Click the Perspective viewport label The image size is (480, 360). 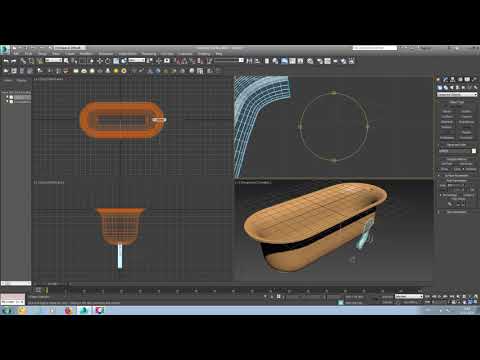tap(253, 182)
